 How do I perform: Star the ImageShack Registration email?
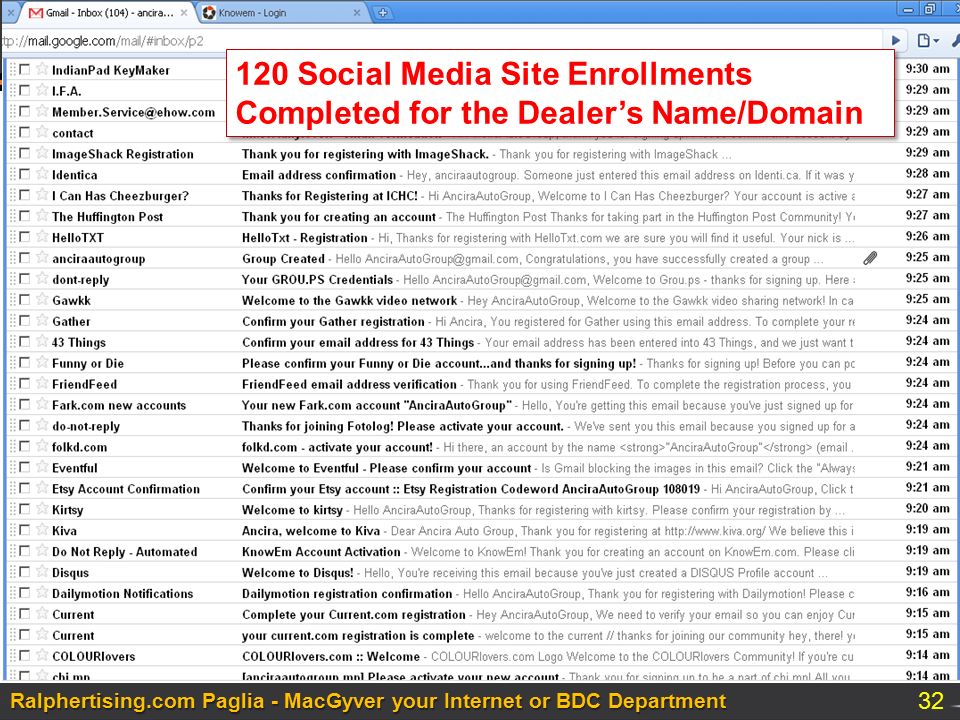tap(42, 152)
